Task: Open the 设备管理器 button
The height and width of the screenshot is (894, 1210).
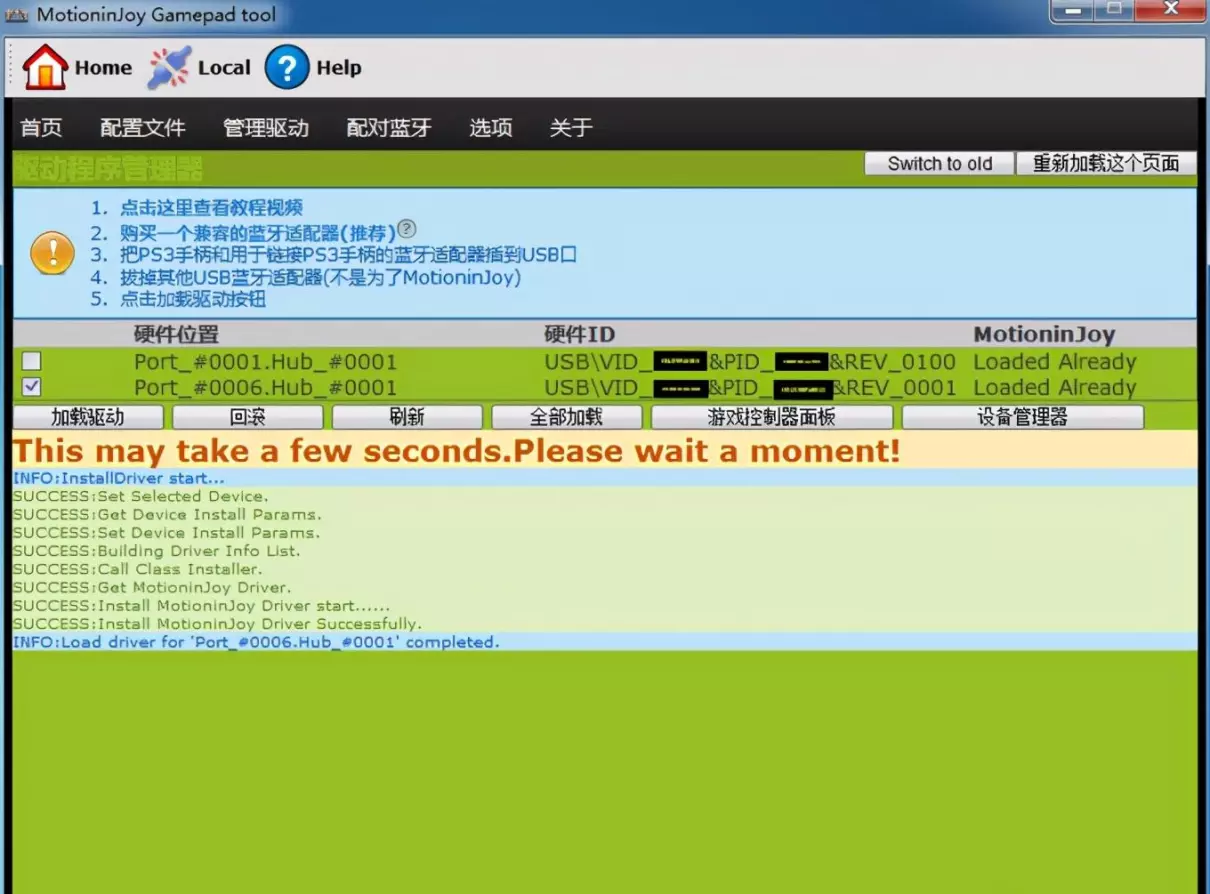Action: tap(1023, 417)
